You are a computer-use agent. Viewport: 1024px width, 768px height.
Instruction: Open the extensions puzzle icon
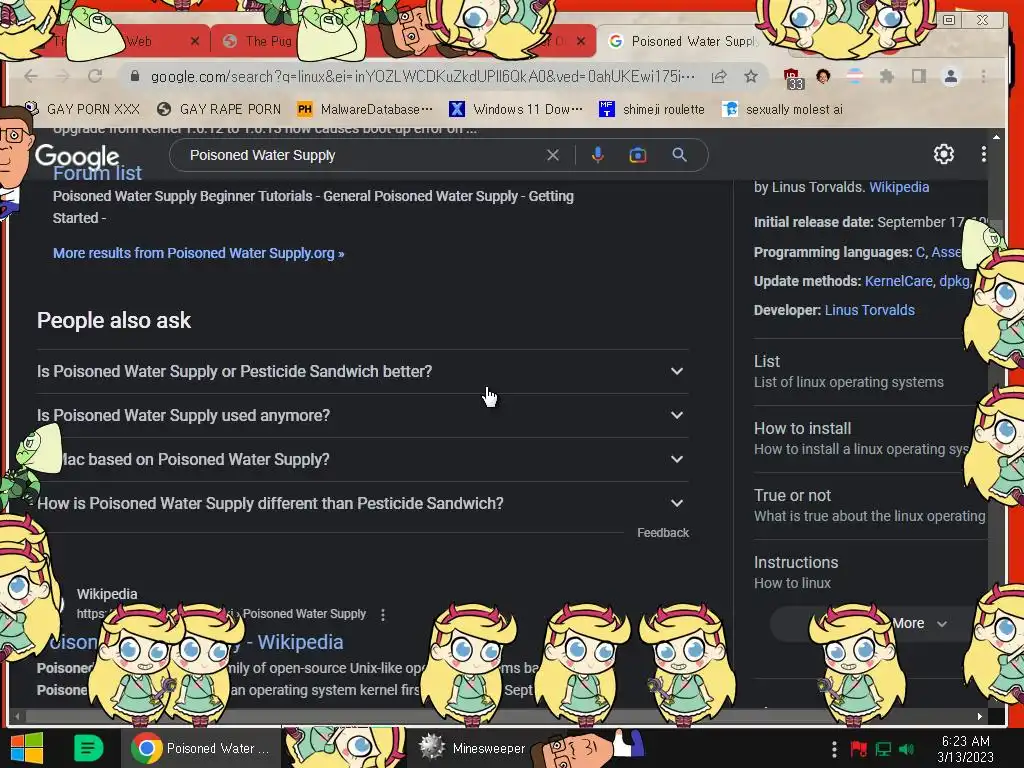(886, 76)
